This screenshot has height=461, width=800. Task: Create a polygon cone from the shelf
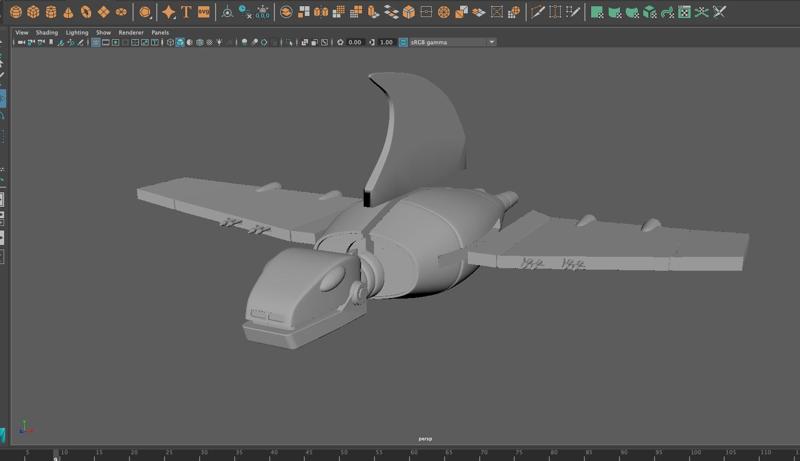pos(68,12)
